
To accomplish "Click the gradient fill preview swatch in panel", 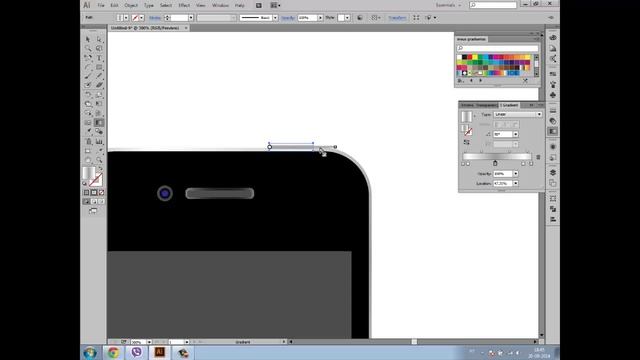I will click(466, 116).
